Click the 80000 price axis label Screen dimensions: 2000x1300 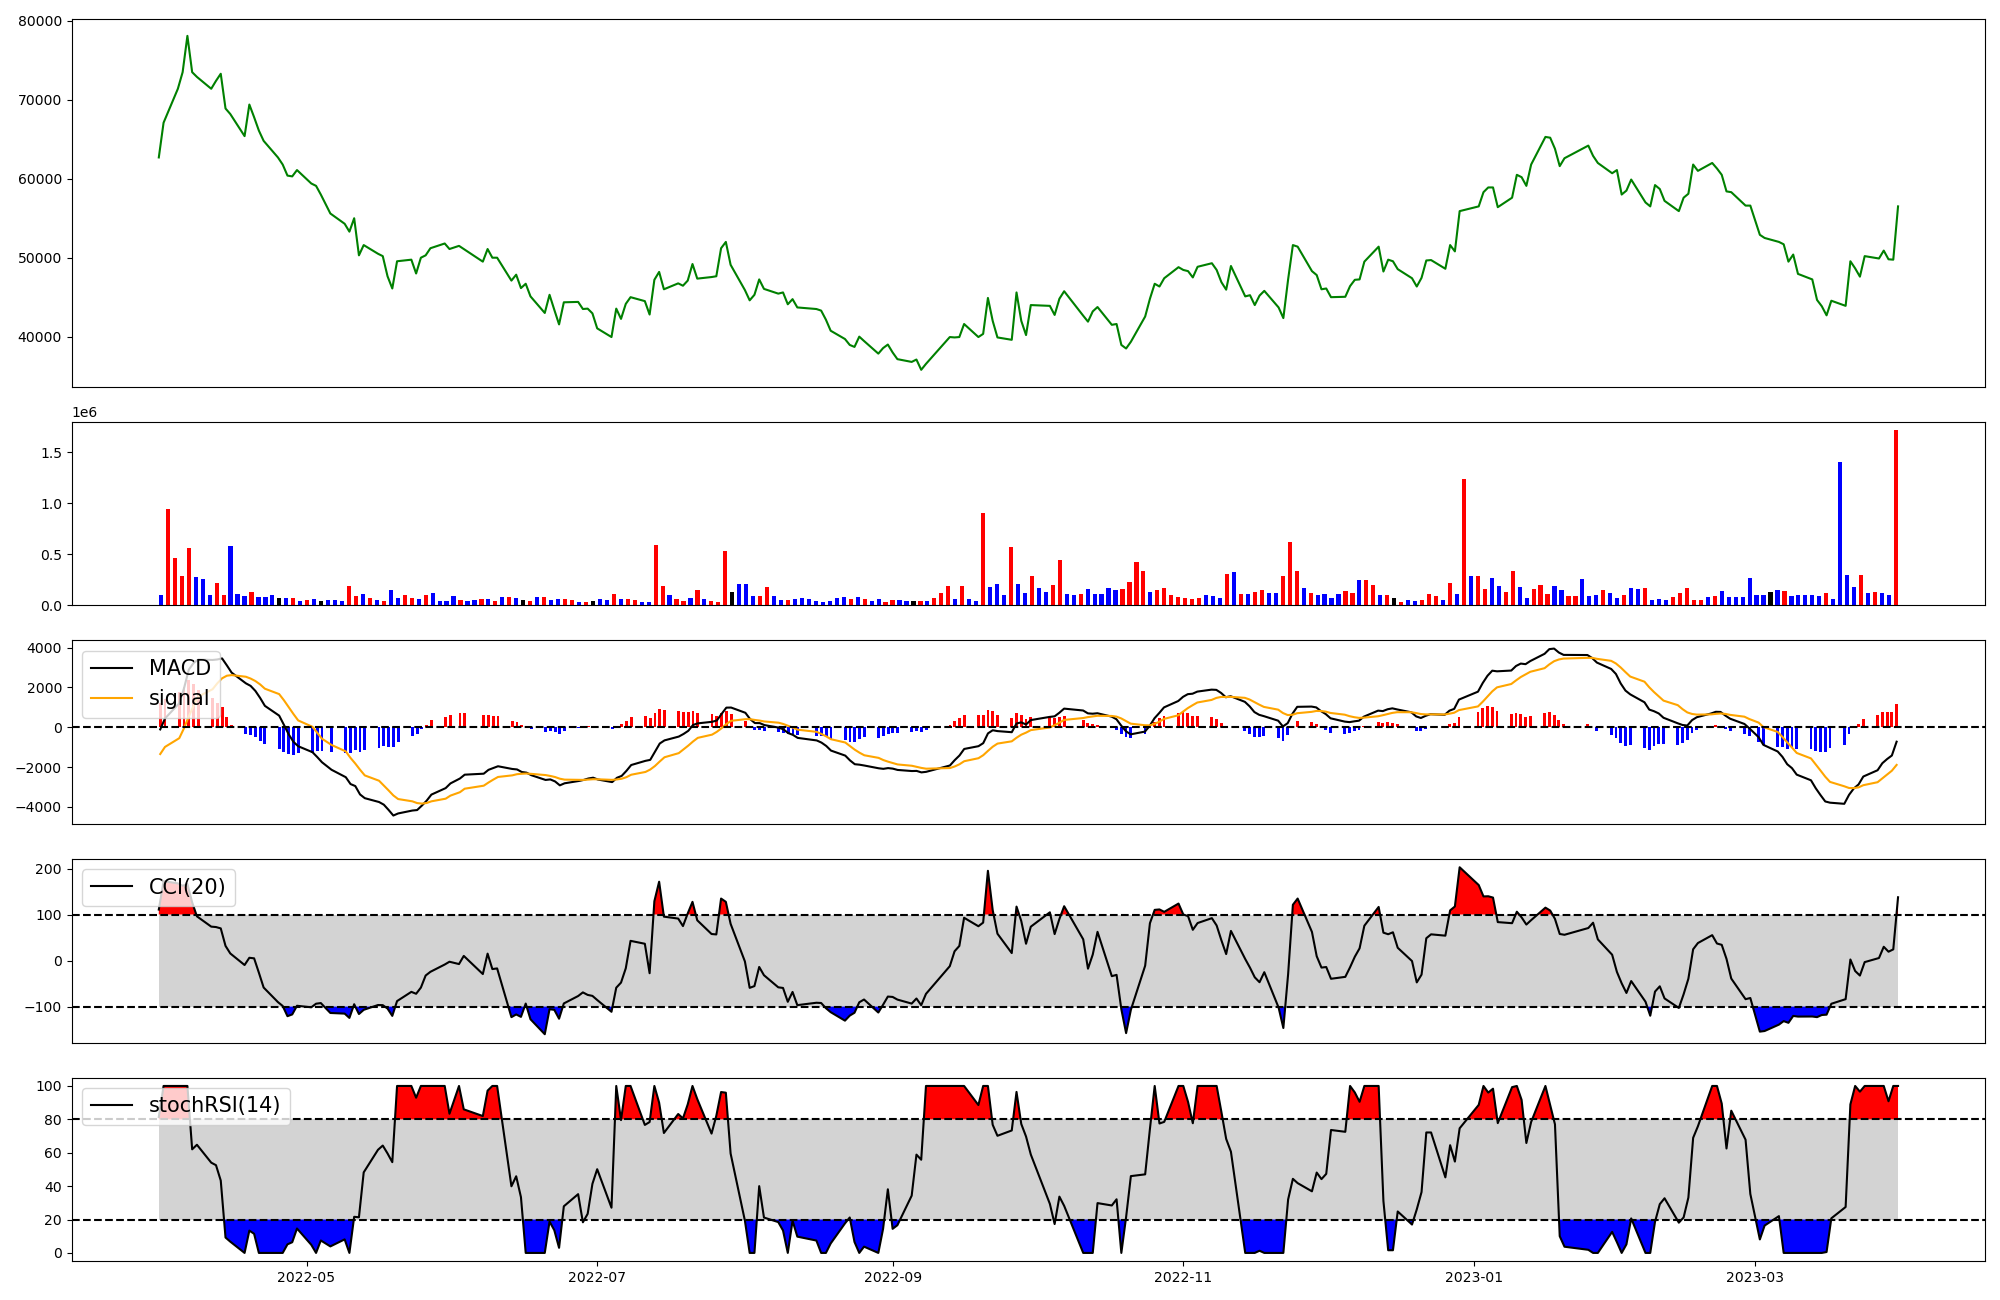point(40,21)
